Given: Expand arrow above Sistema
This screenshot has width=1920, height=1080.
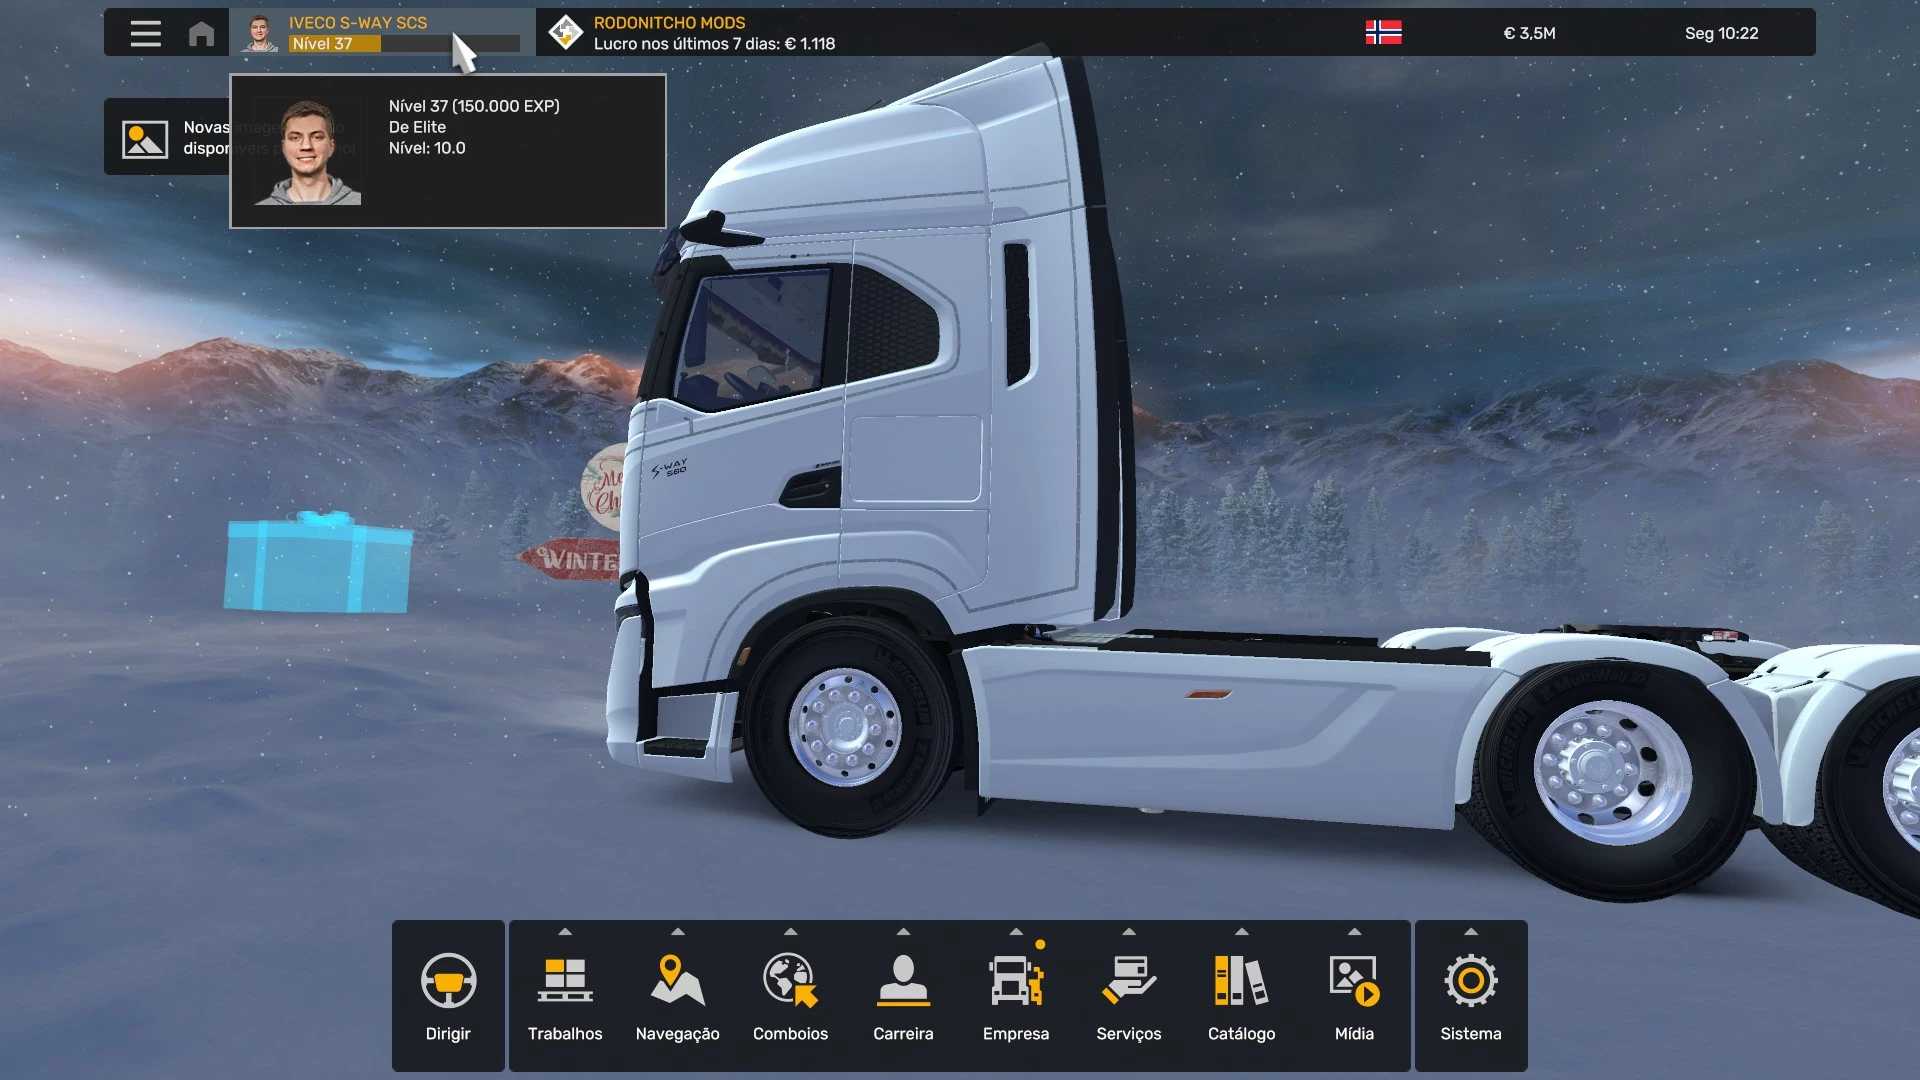Looking at the screenshot, I should point(1470,931).
